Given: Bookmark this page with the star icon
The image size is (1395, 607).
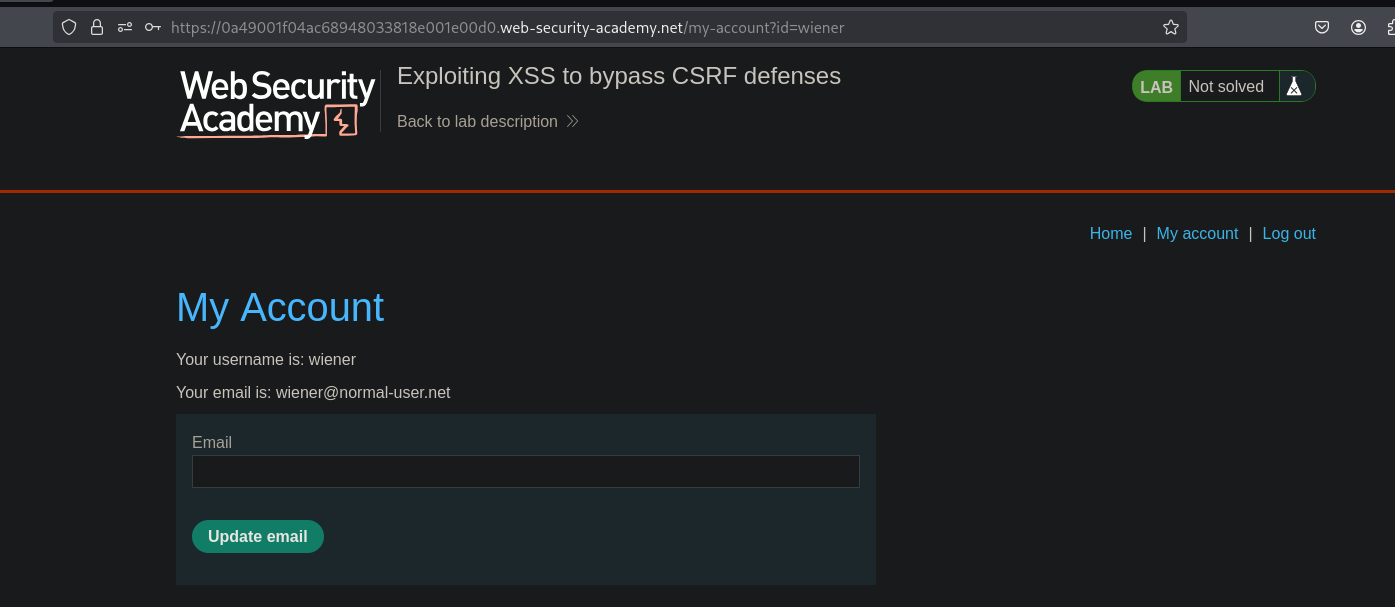Looking at the screenshot, I should coord(1171,28).
